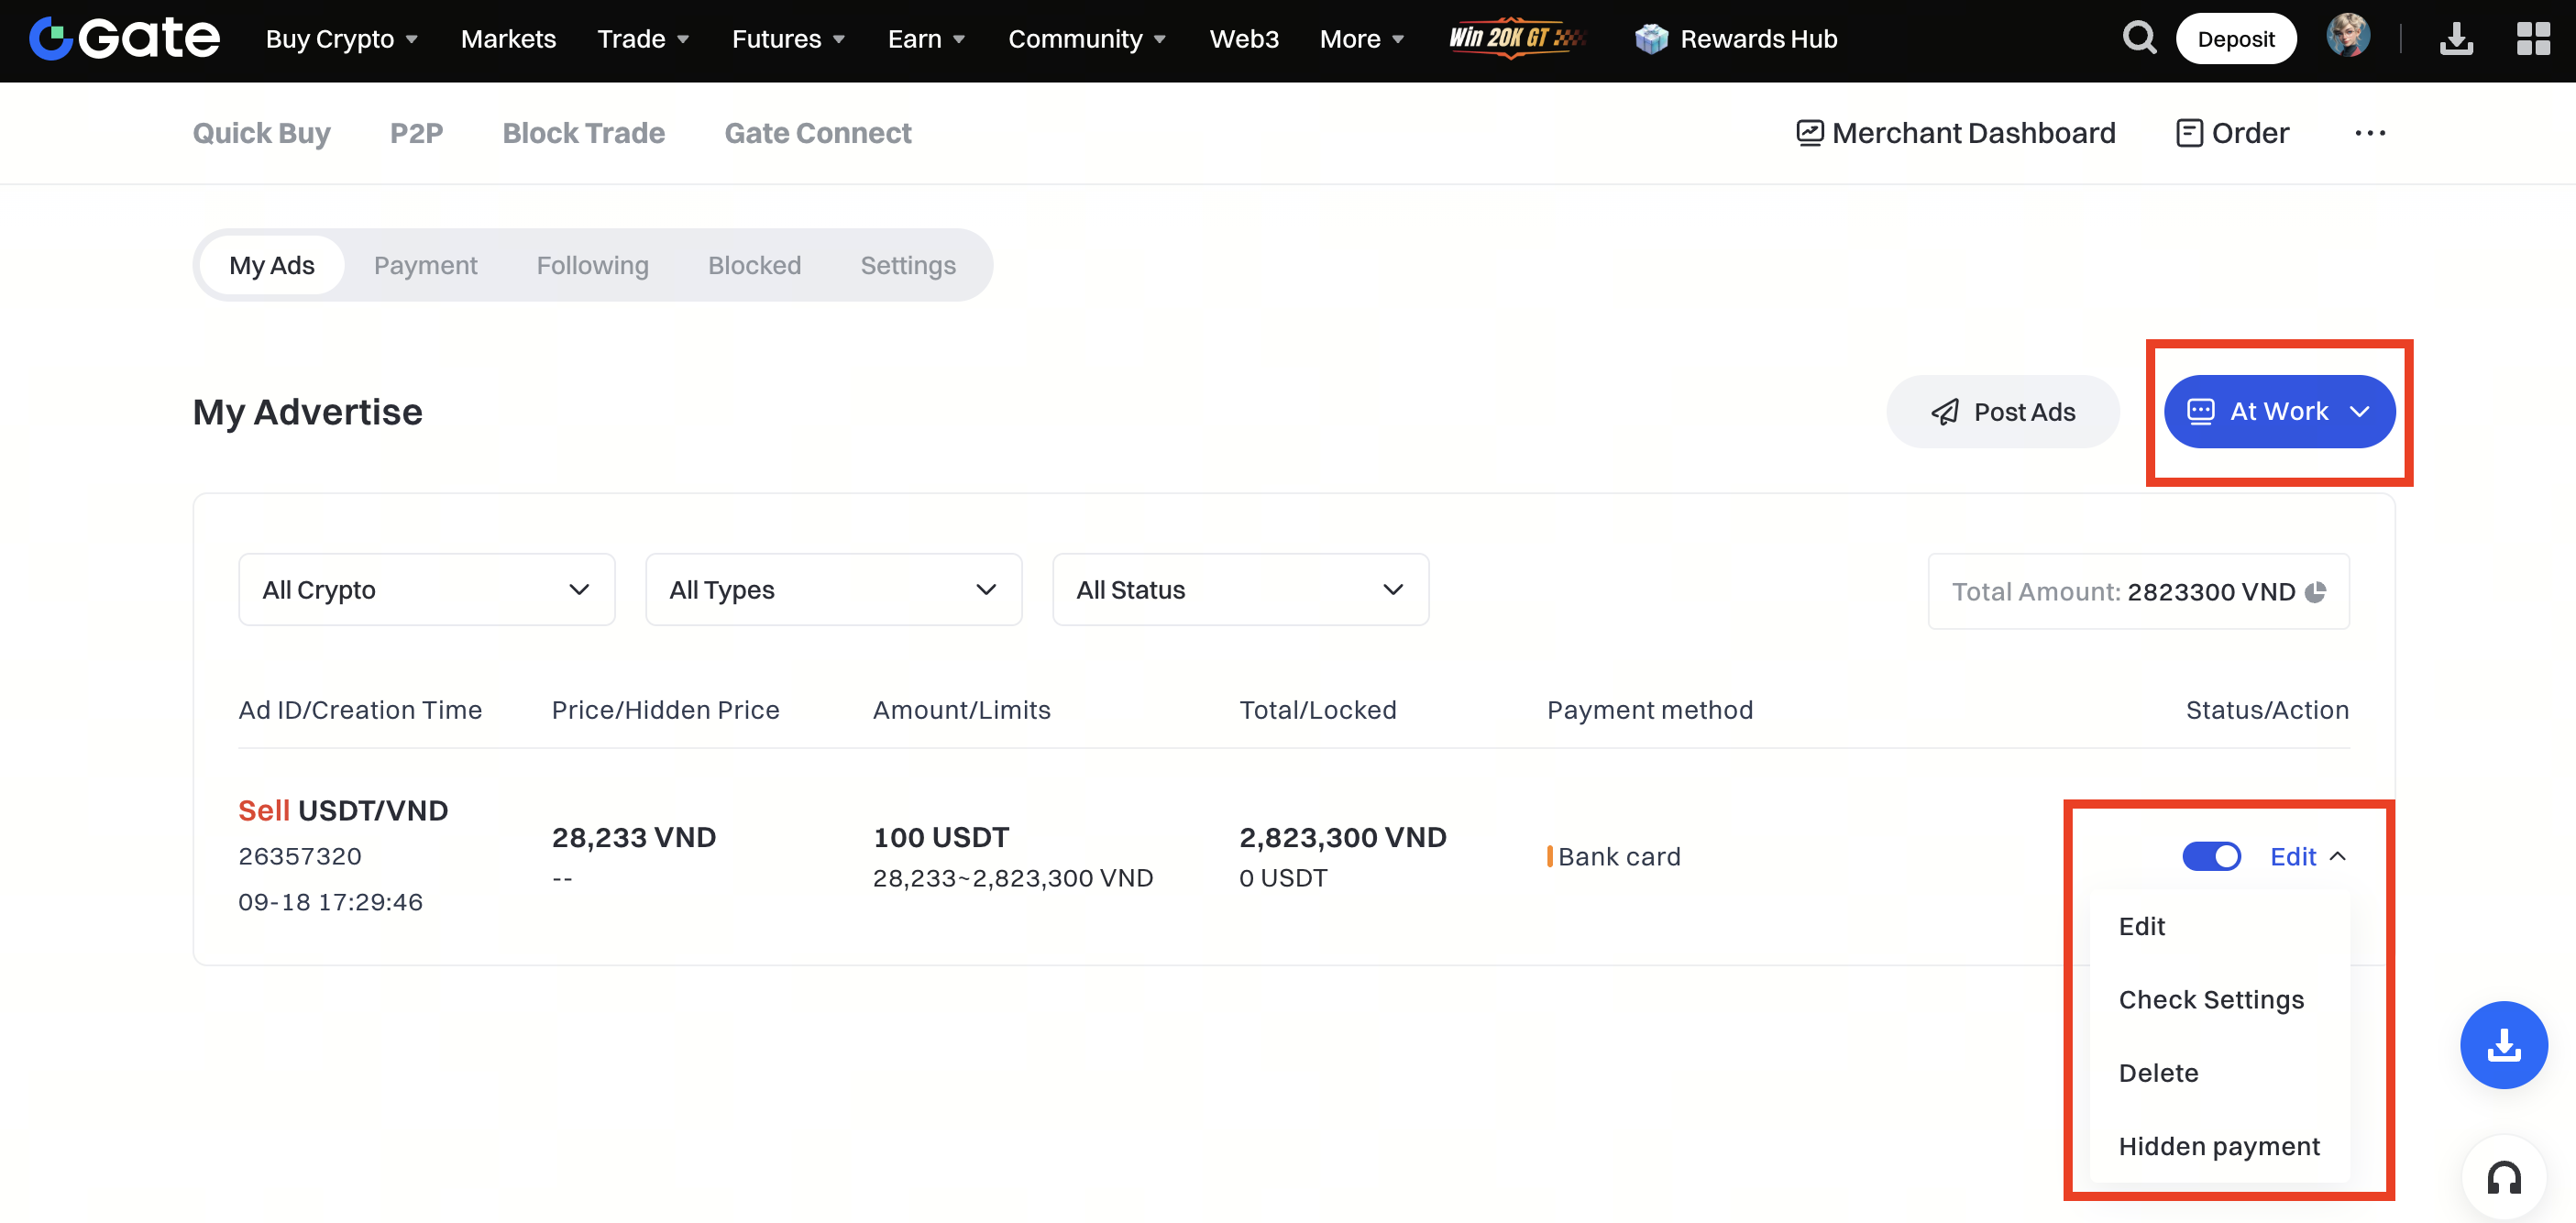Click the blue floating download button
Viewport: 2576px width, 1223px height.
point(2503,1044)
